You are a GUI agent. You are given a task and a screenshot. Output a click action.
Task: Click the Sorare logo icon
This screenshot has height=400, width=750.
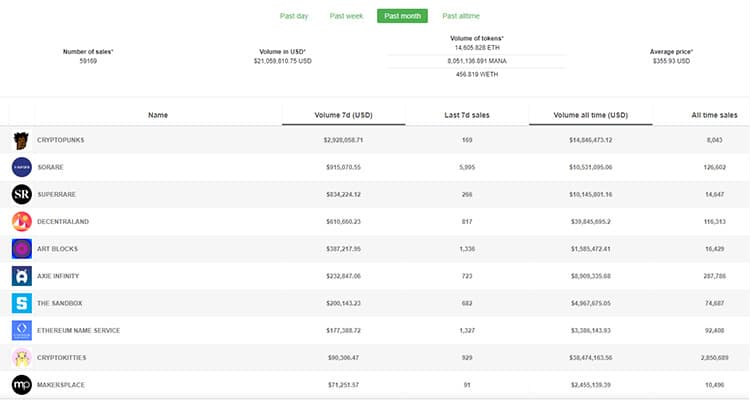(x=22, y=167)
